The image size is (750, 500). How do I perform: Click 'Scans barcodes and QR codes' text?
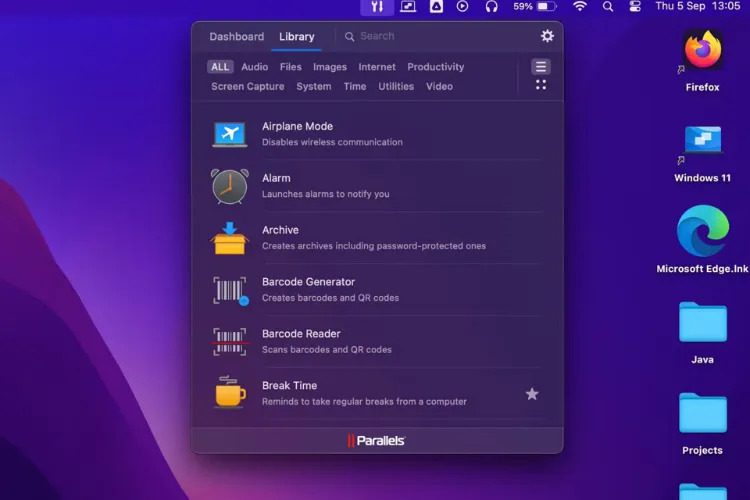[327, 349]
